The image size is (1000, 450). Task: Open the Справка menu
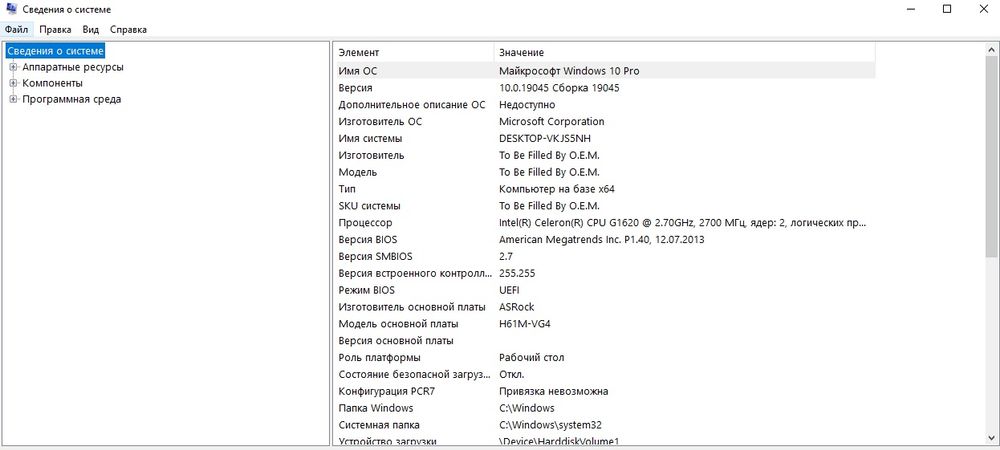click(128, 29)
